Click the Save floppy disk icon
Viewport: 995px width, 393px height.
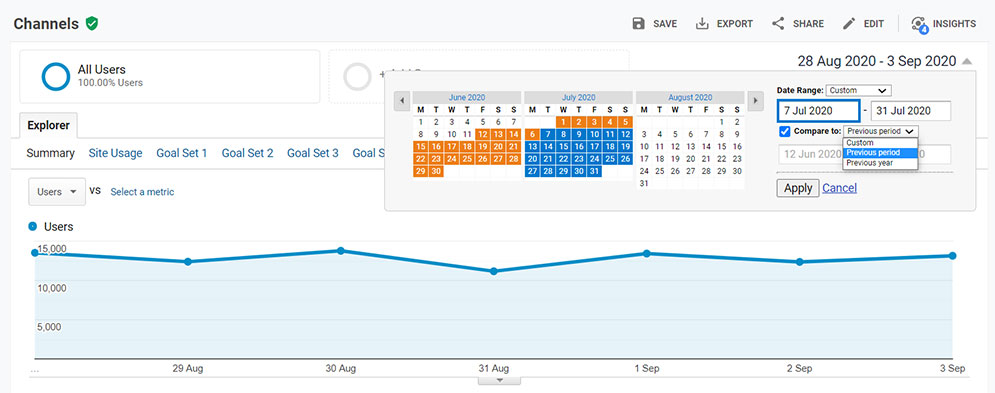pyautogui.click(x=638, y=23)
